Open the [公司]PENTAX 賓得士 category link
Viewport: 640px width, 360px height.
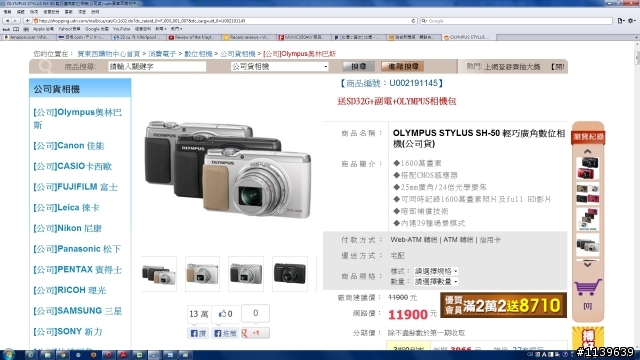click(78, 270)
